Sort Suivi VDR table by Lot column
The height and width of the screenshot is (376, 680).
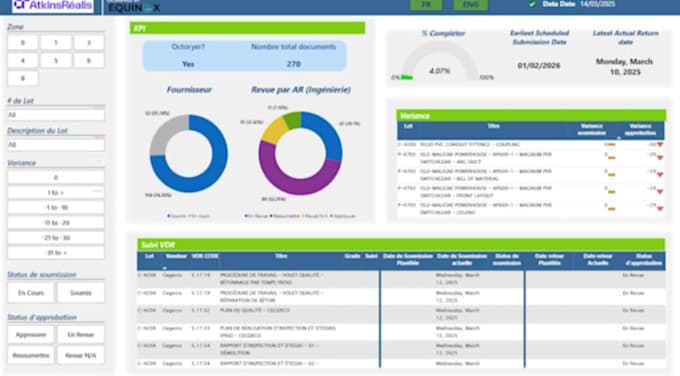[149, 256]
